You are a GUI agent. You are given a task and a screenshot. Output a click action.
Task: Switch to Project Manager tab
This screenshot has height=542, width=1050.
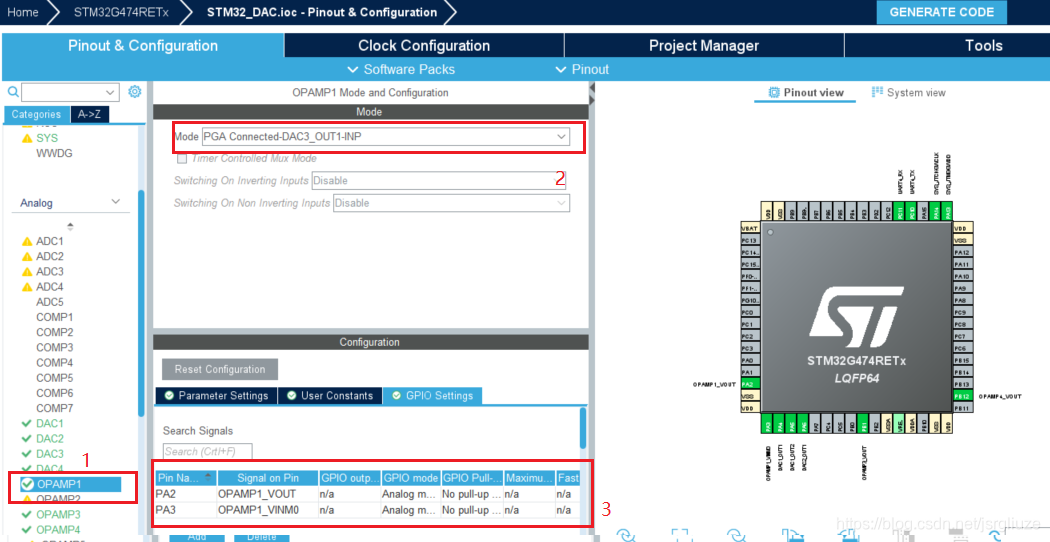click(x=704, y=46)
